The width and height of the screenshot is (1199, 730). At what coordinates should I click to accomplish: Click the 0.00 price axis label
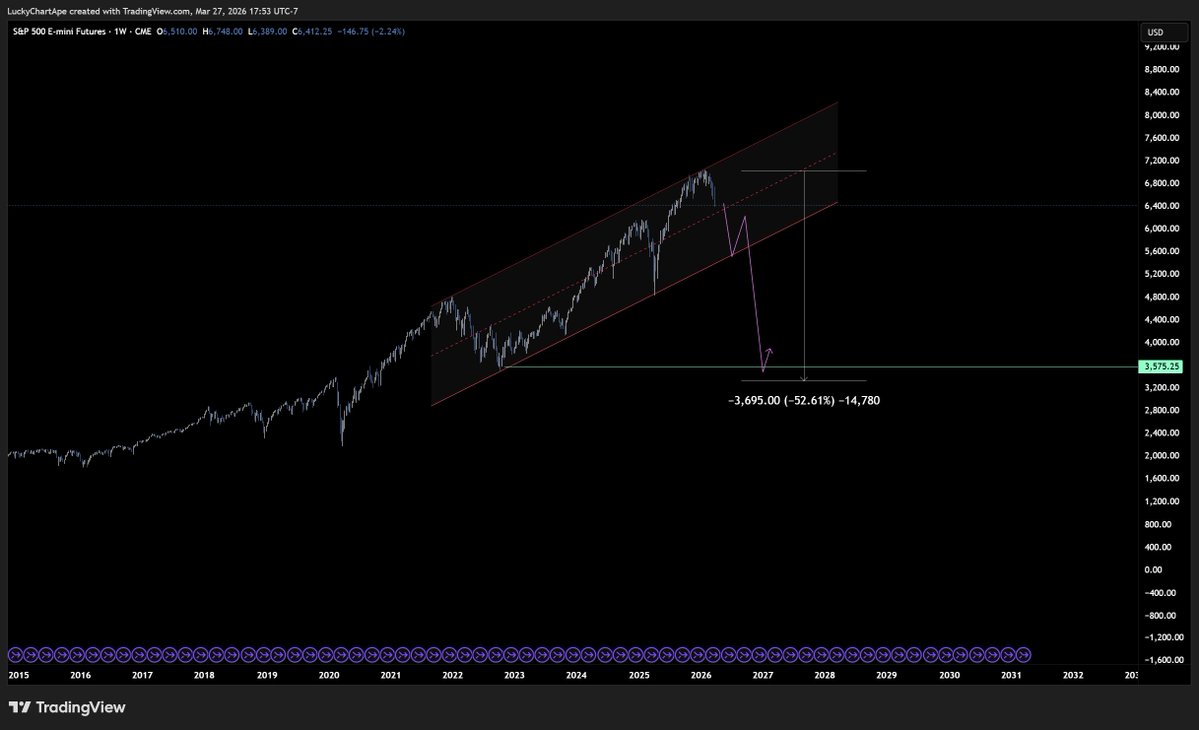1153,569
